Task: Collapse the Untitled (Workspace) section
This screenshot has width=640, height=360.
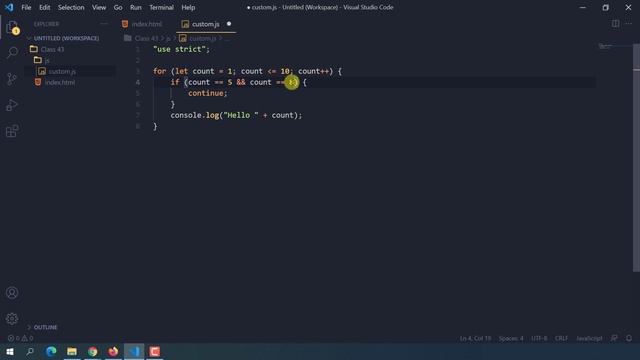Action: click(x=66, y=38)
